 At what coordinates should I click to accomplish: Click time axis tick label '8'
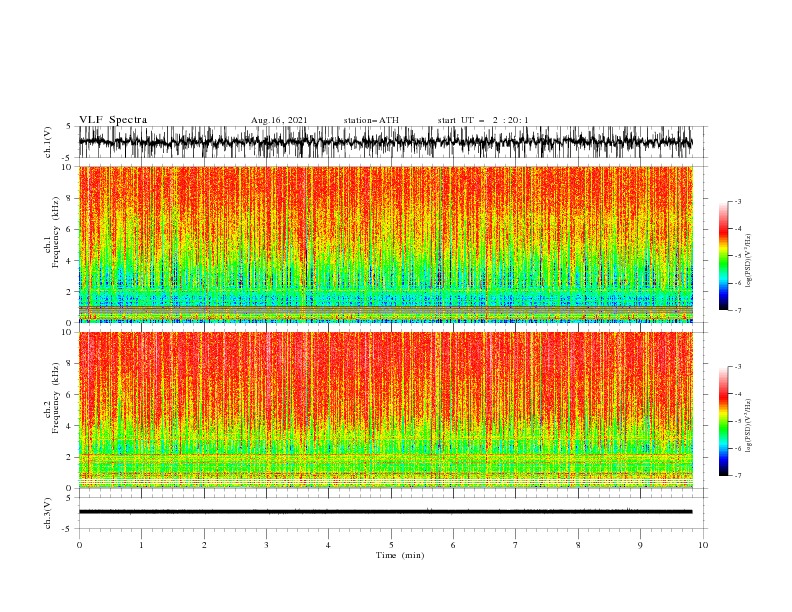[x=578, y=545]
